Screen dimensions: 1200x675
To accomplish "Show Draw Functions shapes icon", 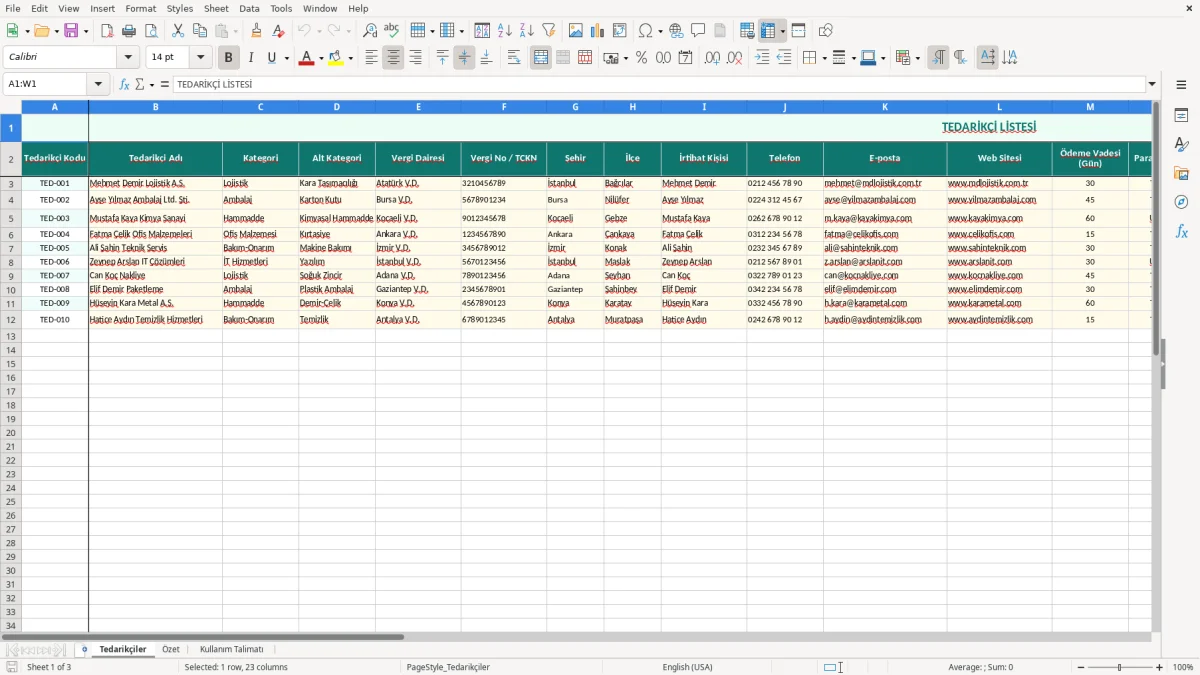I will click(x=825, y=31).
